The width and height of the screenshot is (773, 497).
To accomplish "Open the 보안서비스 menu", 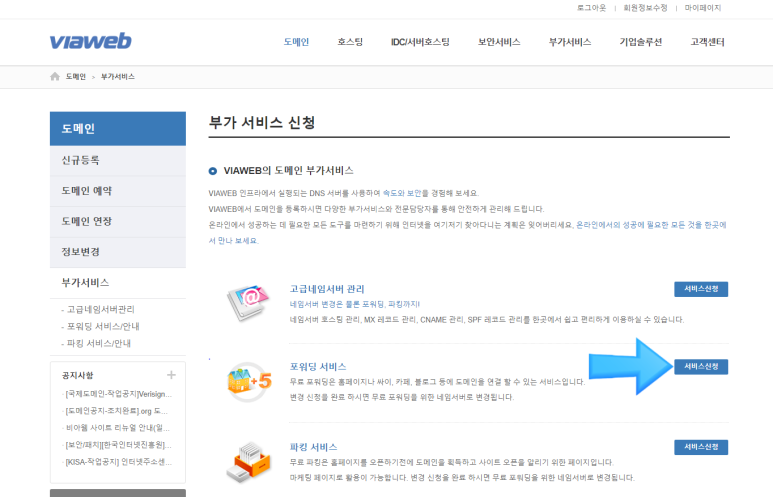I will (499, 42).
